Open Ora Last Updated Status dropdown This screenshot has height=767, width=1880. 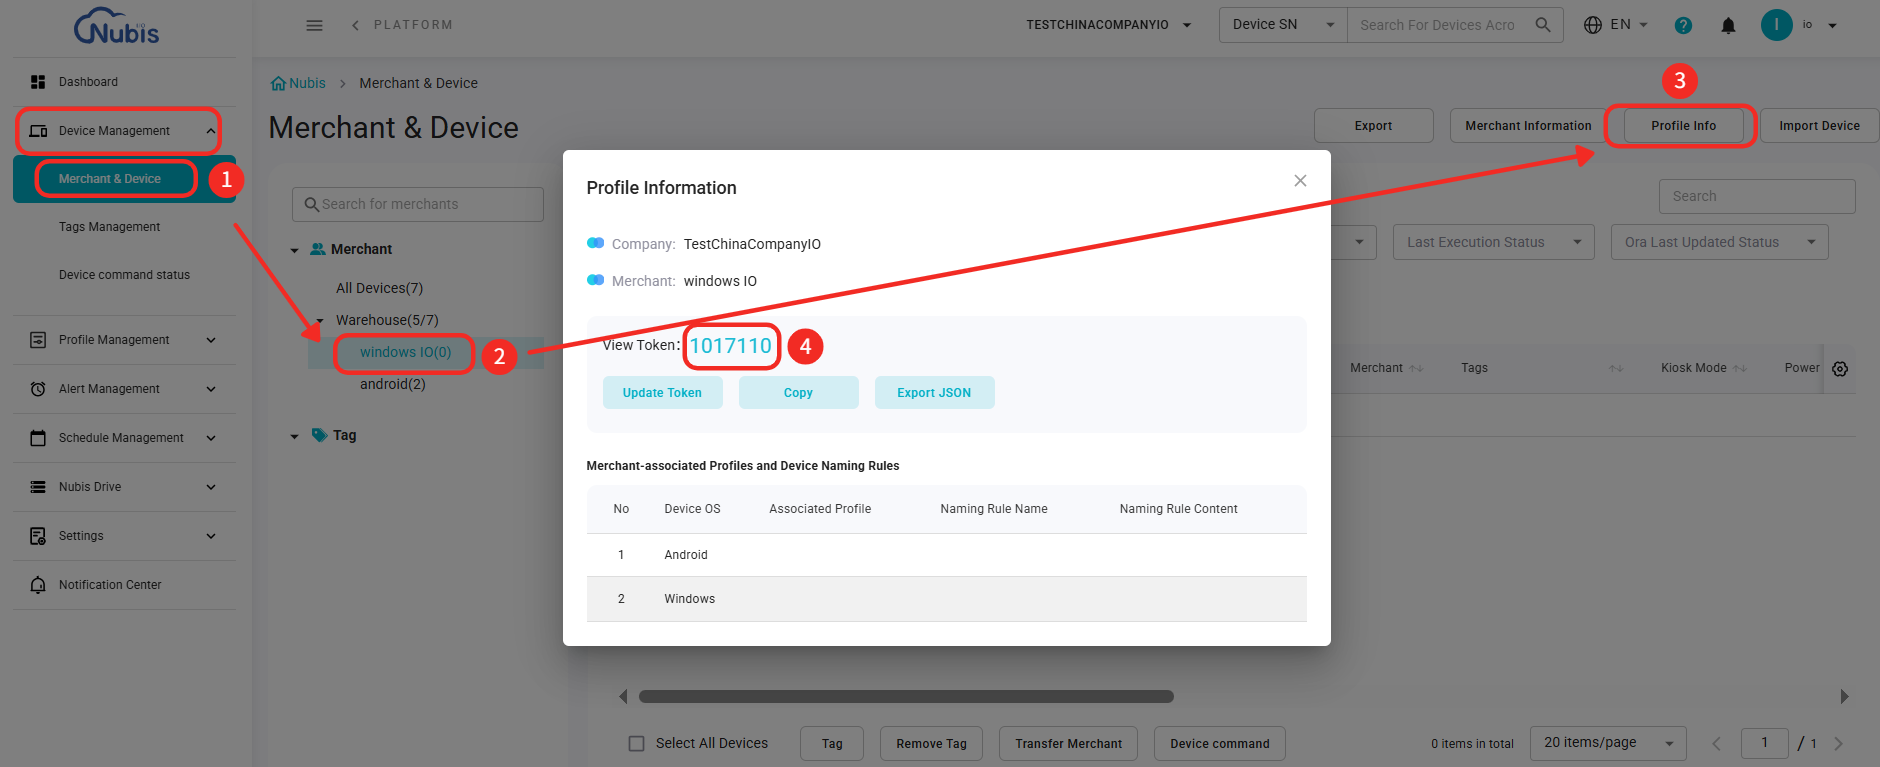coord(1719,242)
